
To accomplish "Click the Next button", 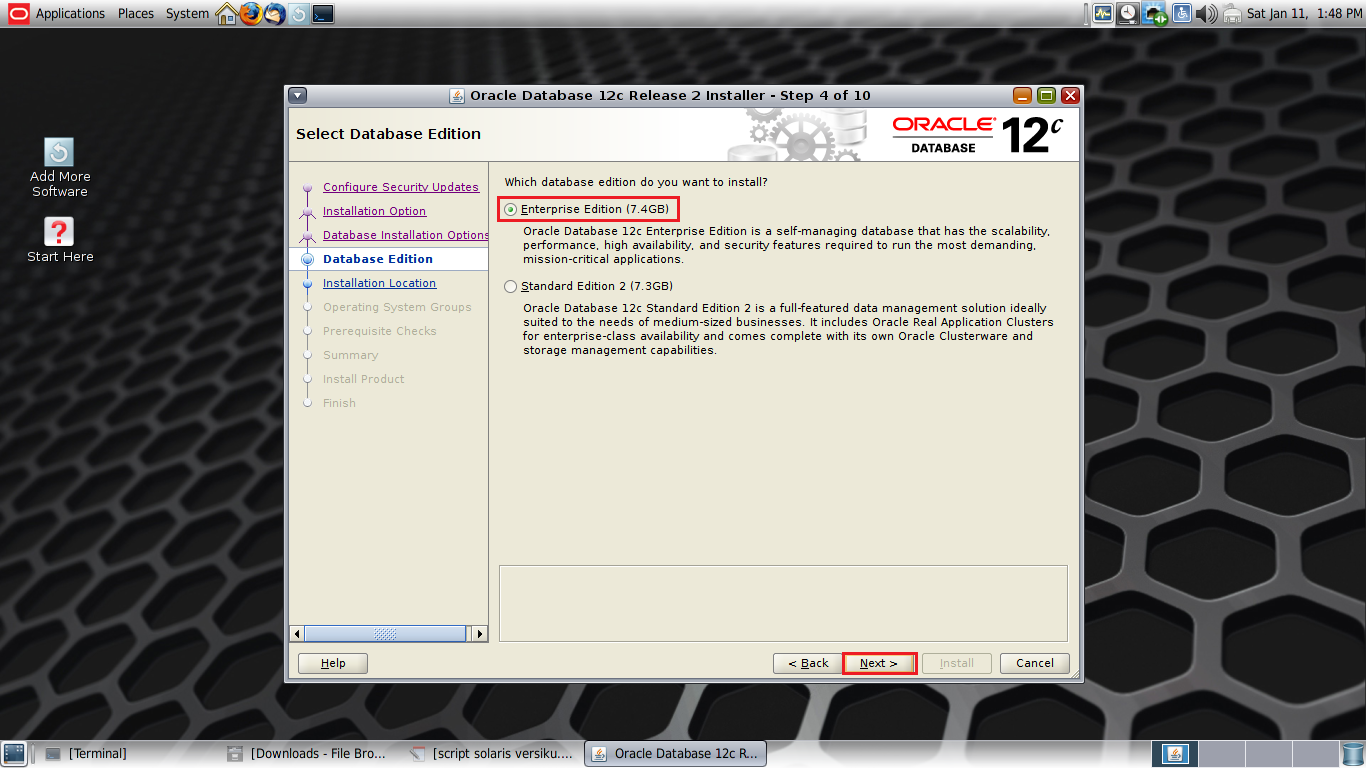I will click(x=879, y=663).
